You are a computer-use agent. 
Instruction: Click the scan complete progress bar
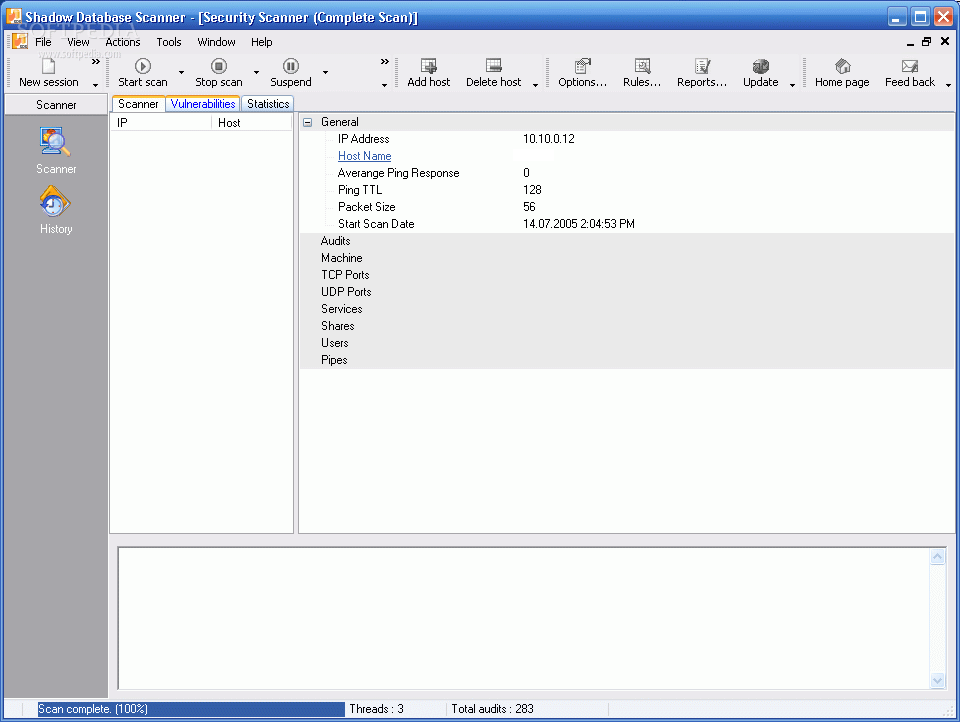(x=191, y=709)
